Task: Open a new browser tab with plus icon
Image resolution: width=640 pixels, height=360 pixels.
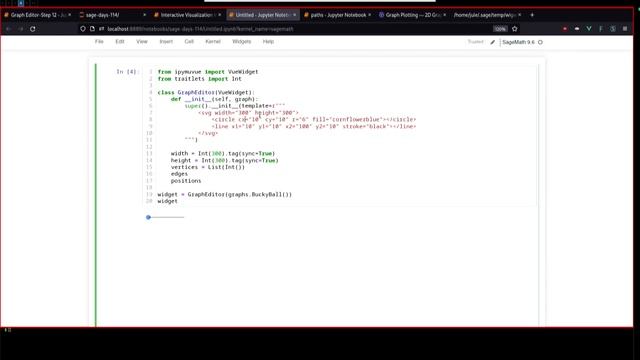Action: pos(532,15)
